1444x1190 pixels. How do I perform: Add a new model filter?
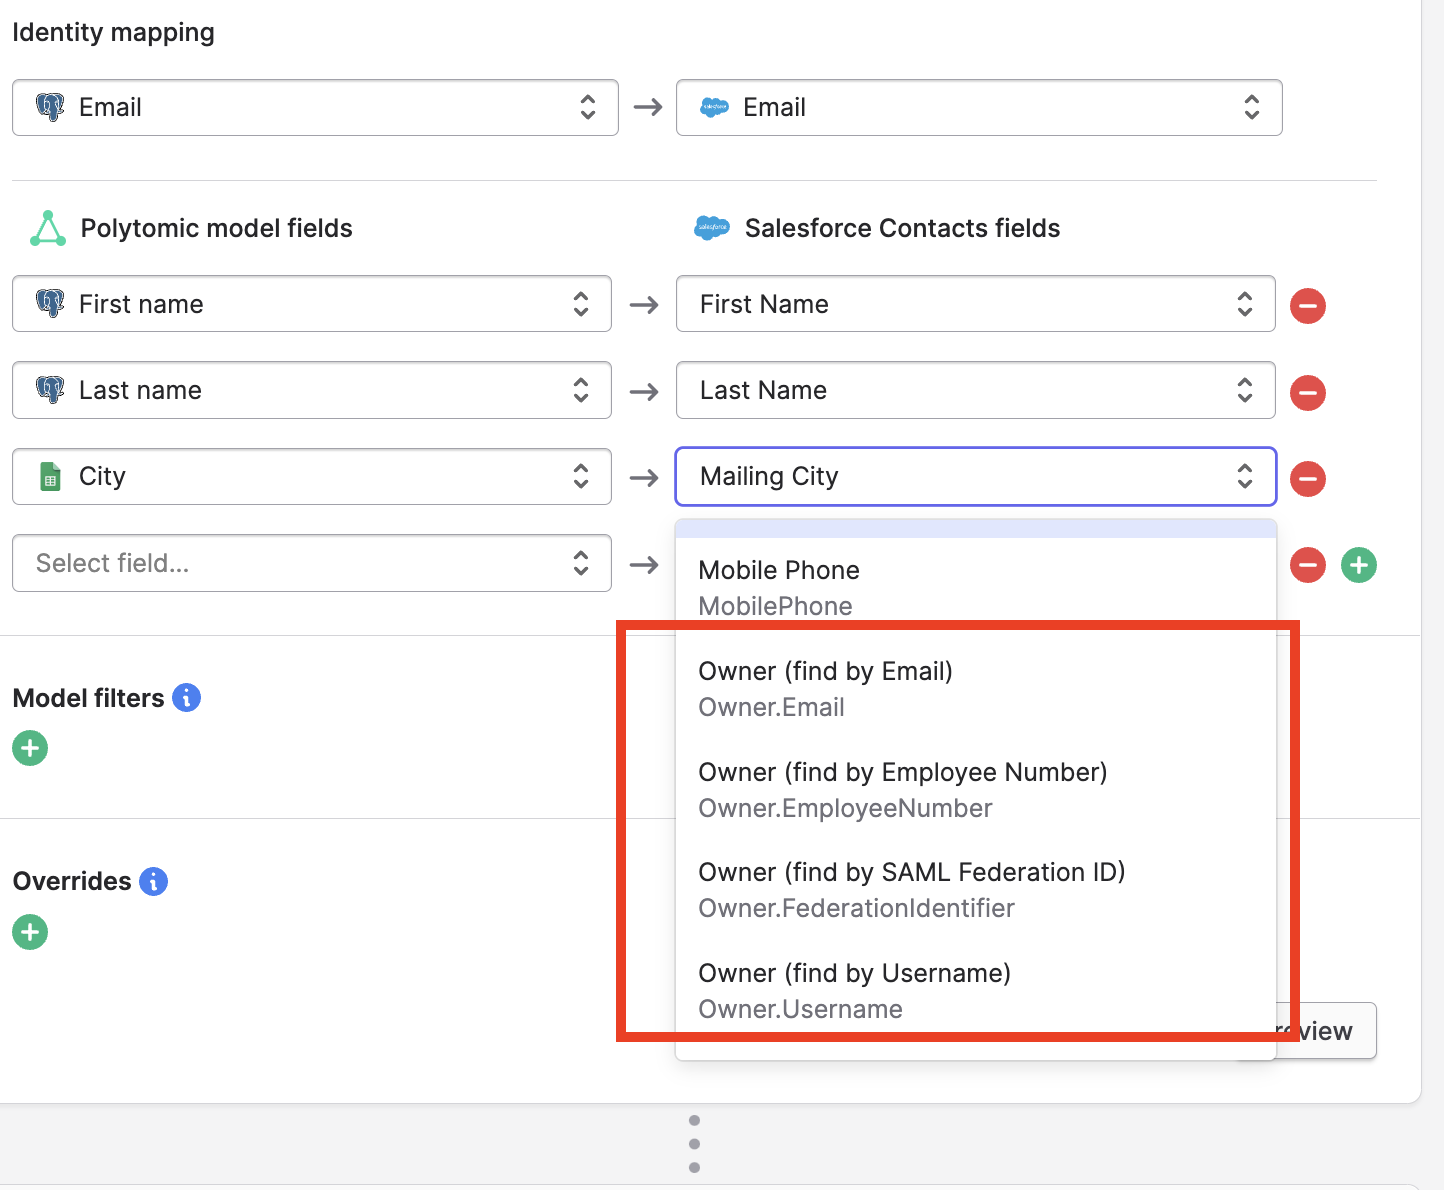(30, 748)
